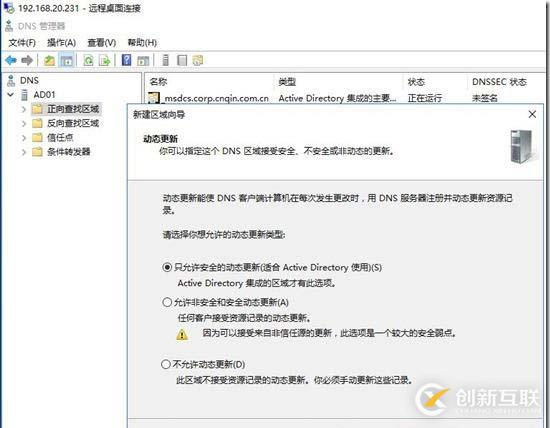Click the 正在运行 status cell
The height and width of the screenshot is (428, 550).
pos(424,98)
